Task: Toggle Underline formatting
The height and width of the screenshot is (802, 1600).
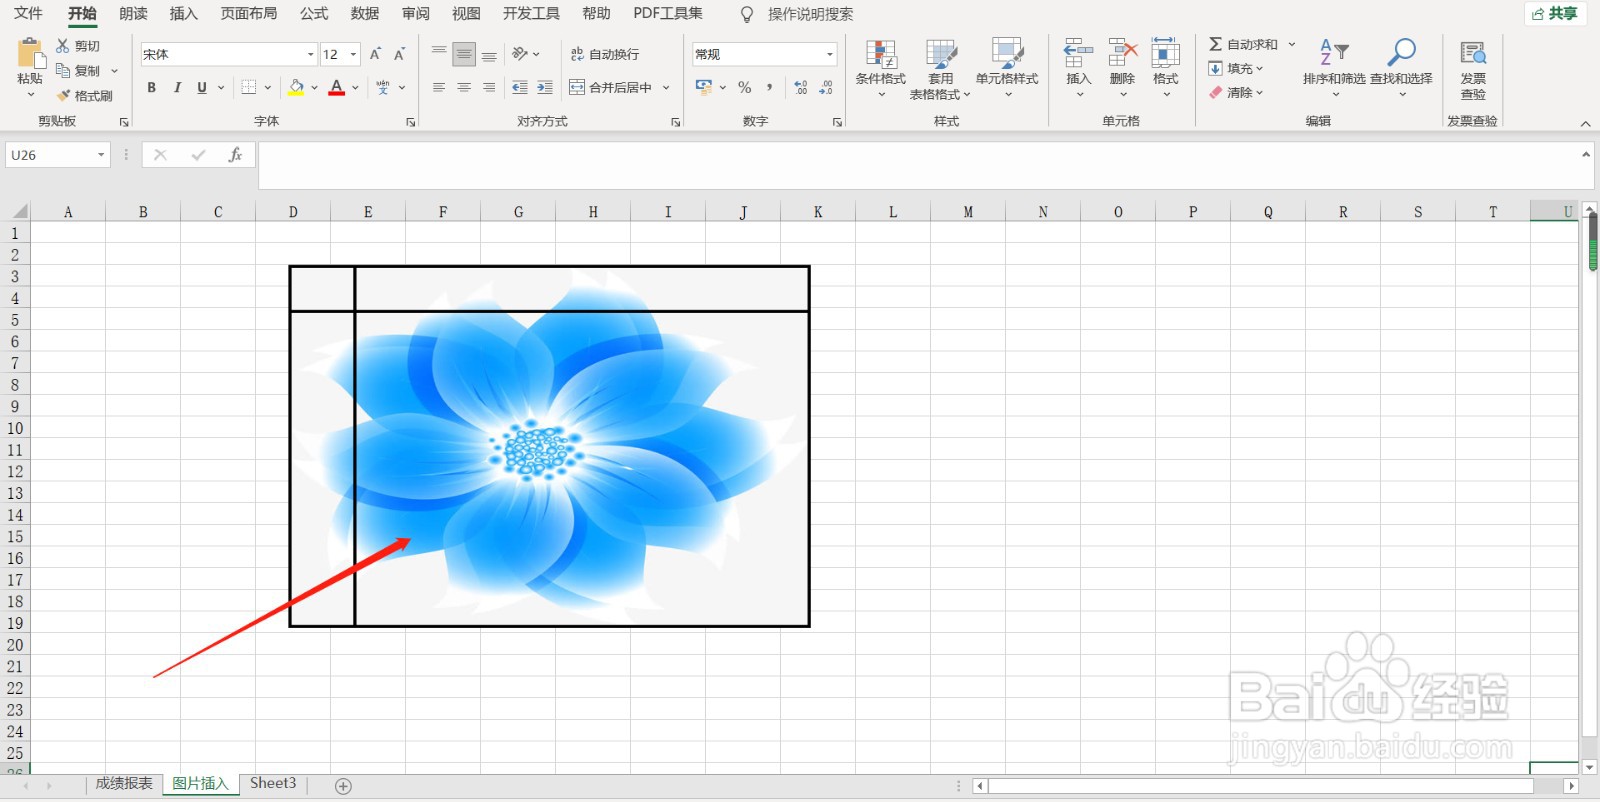Action: 202,88
